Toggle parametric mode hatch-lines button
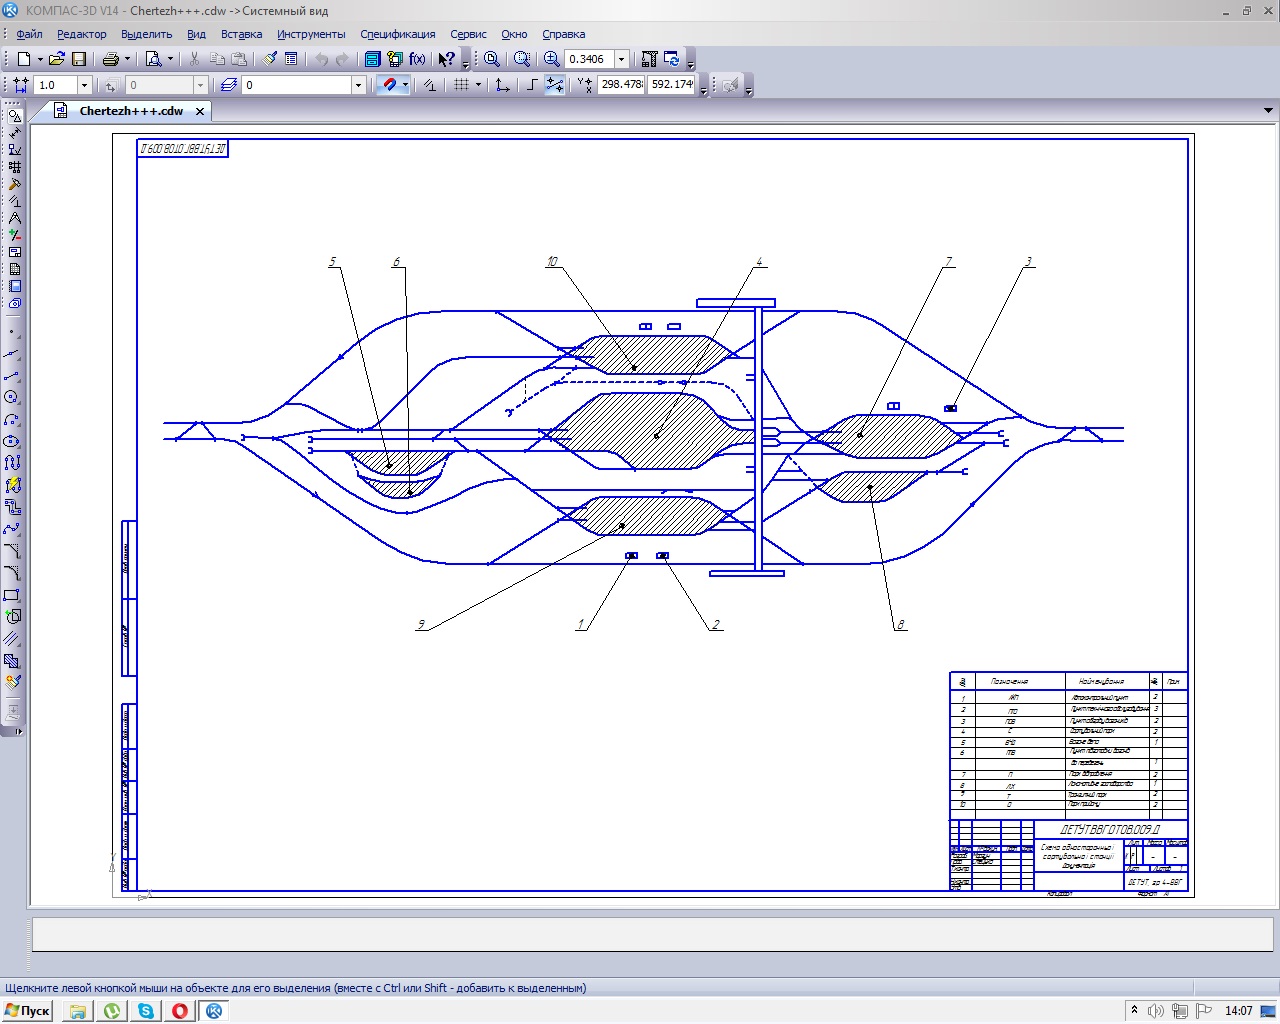This screenshot has width=1280, height=1024. click(x=430, y=85)
